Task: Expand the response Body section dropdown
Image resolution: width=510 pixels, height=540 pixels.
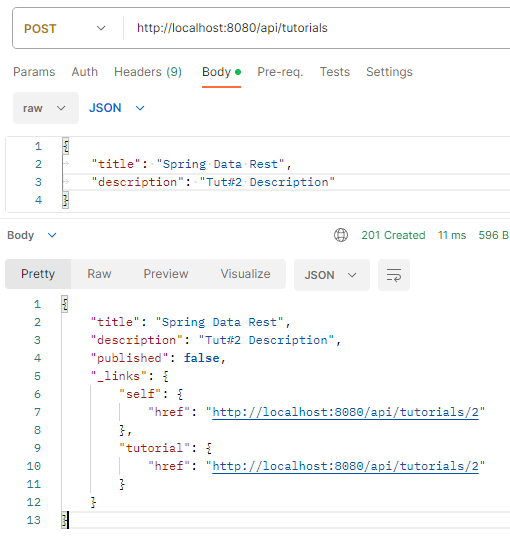Action: coord(32,235)
